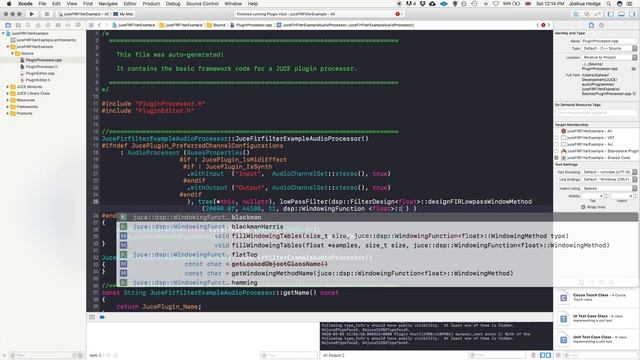Open the Source Control menu
The image size is (640, 360).
pyautogui.click(x=202, y=4)
